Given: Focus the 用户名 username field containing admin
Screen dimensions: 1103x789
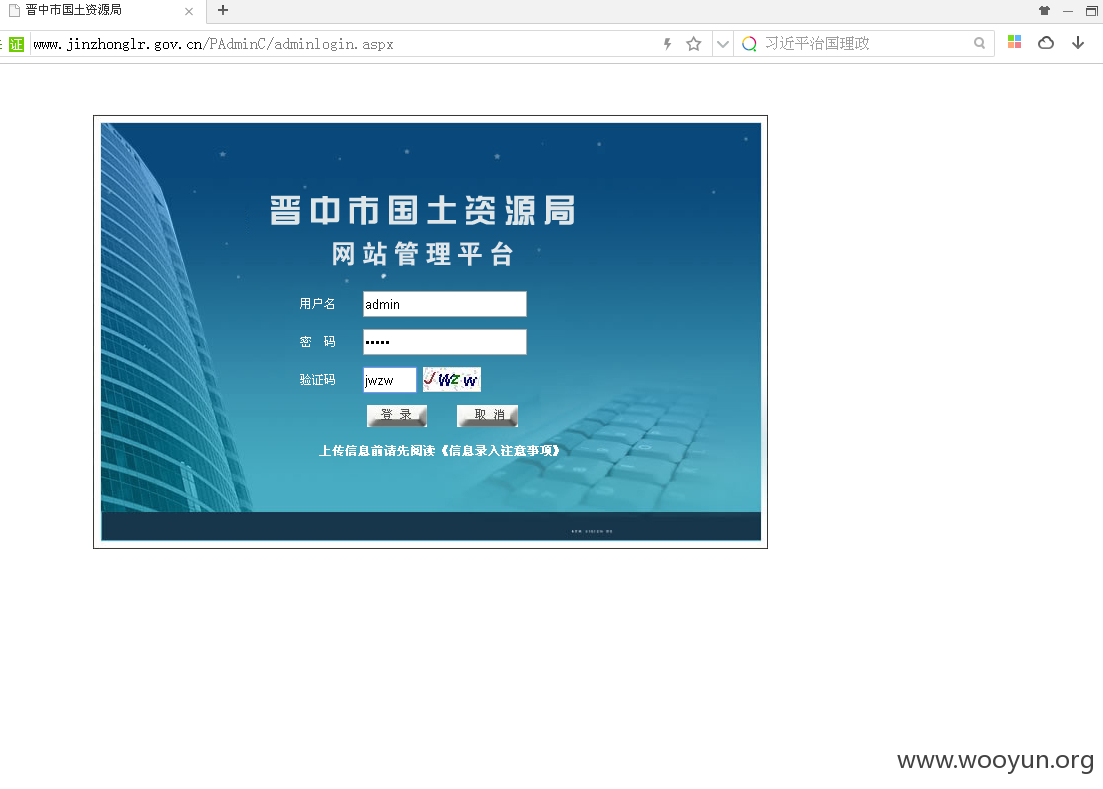Looking at the screenshot, I should click(x=445, y=304).
